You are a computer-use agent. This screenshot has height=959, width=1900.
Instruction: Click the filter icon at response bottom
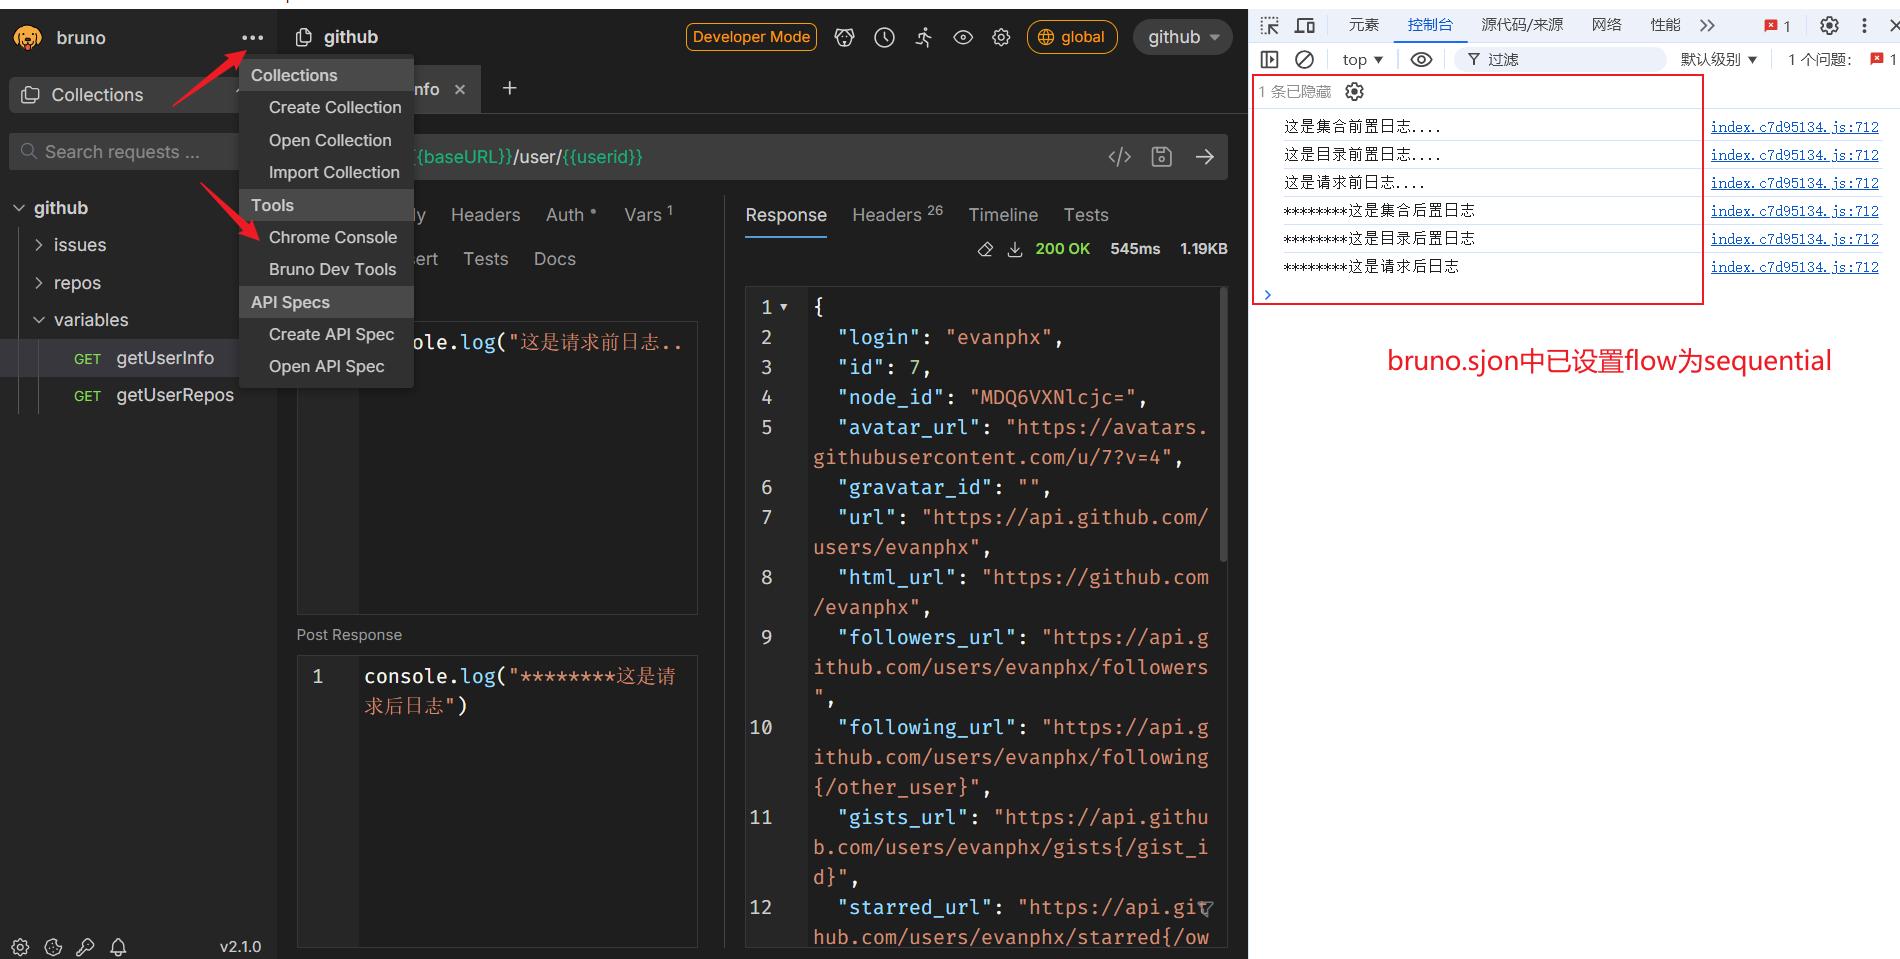[x=1206, y=908]
